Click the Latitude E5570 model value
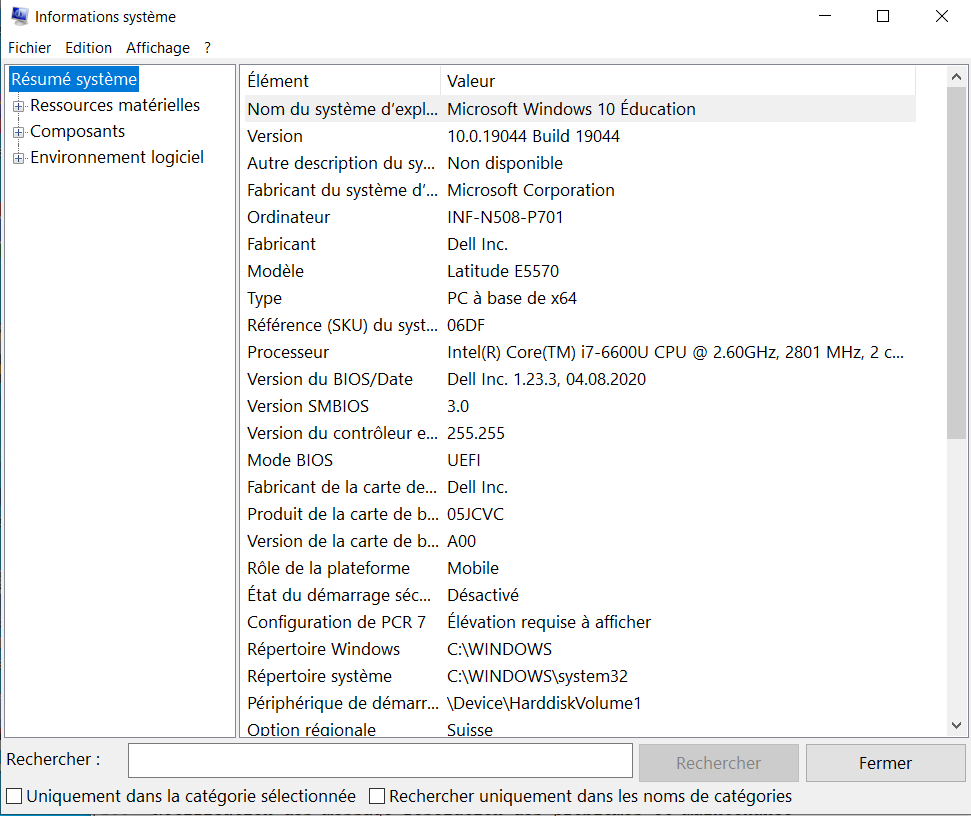The height and width of the screenshot is (816, 971). tap(503, 271)
